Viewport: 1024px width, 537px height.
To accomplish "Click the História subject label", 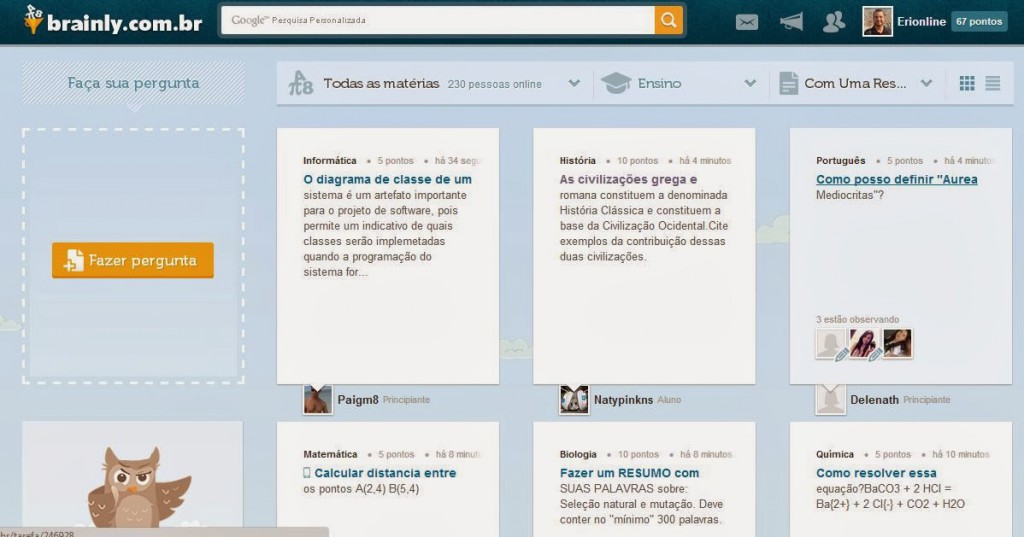I will (x=578, y=160).
